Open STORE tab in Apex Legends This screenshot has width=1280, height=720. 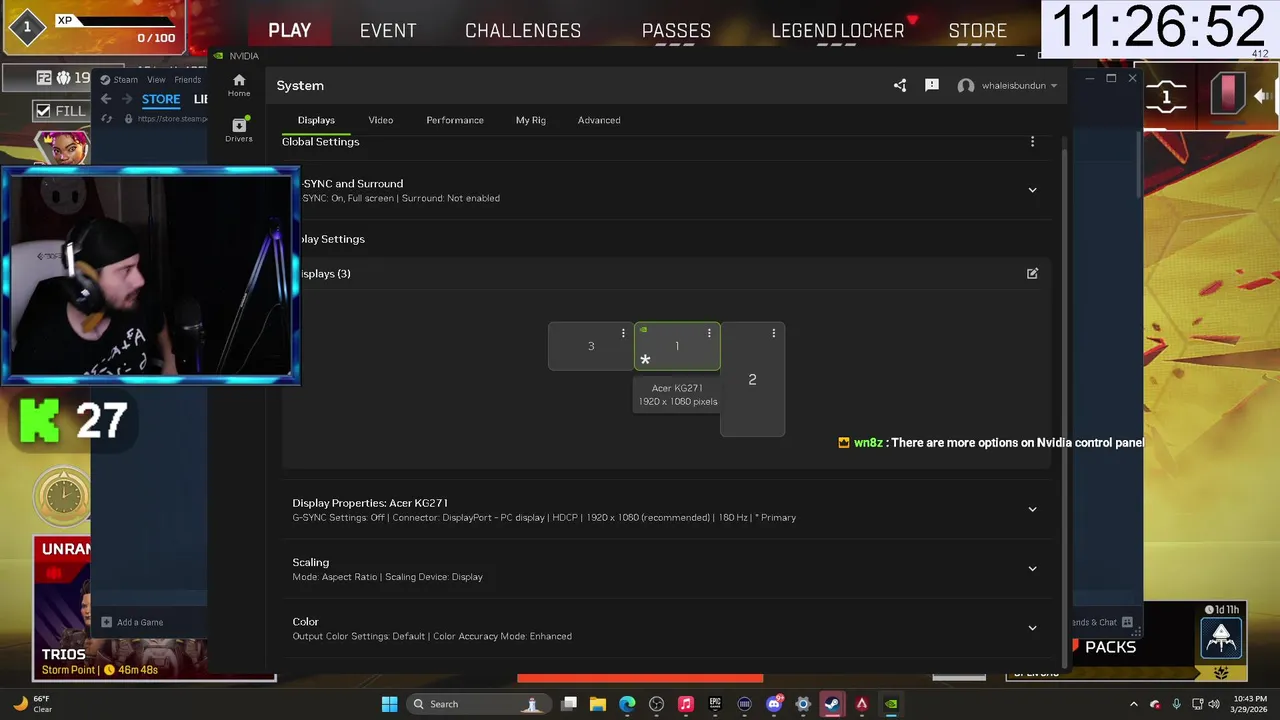pos(978,31)
